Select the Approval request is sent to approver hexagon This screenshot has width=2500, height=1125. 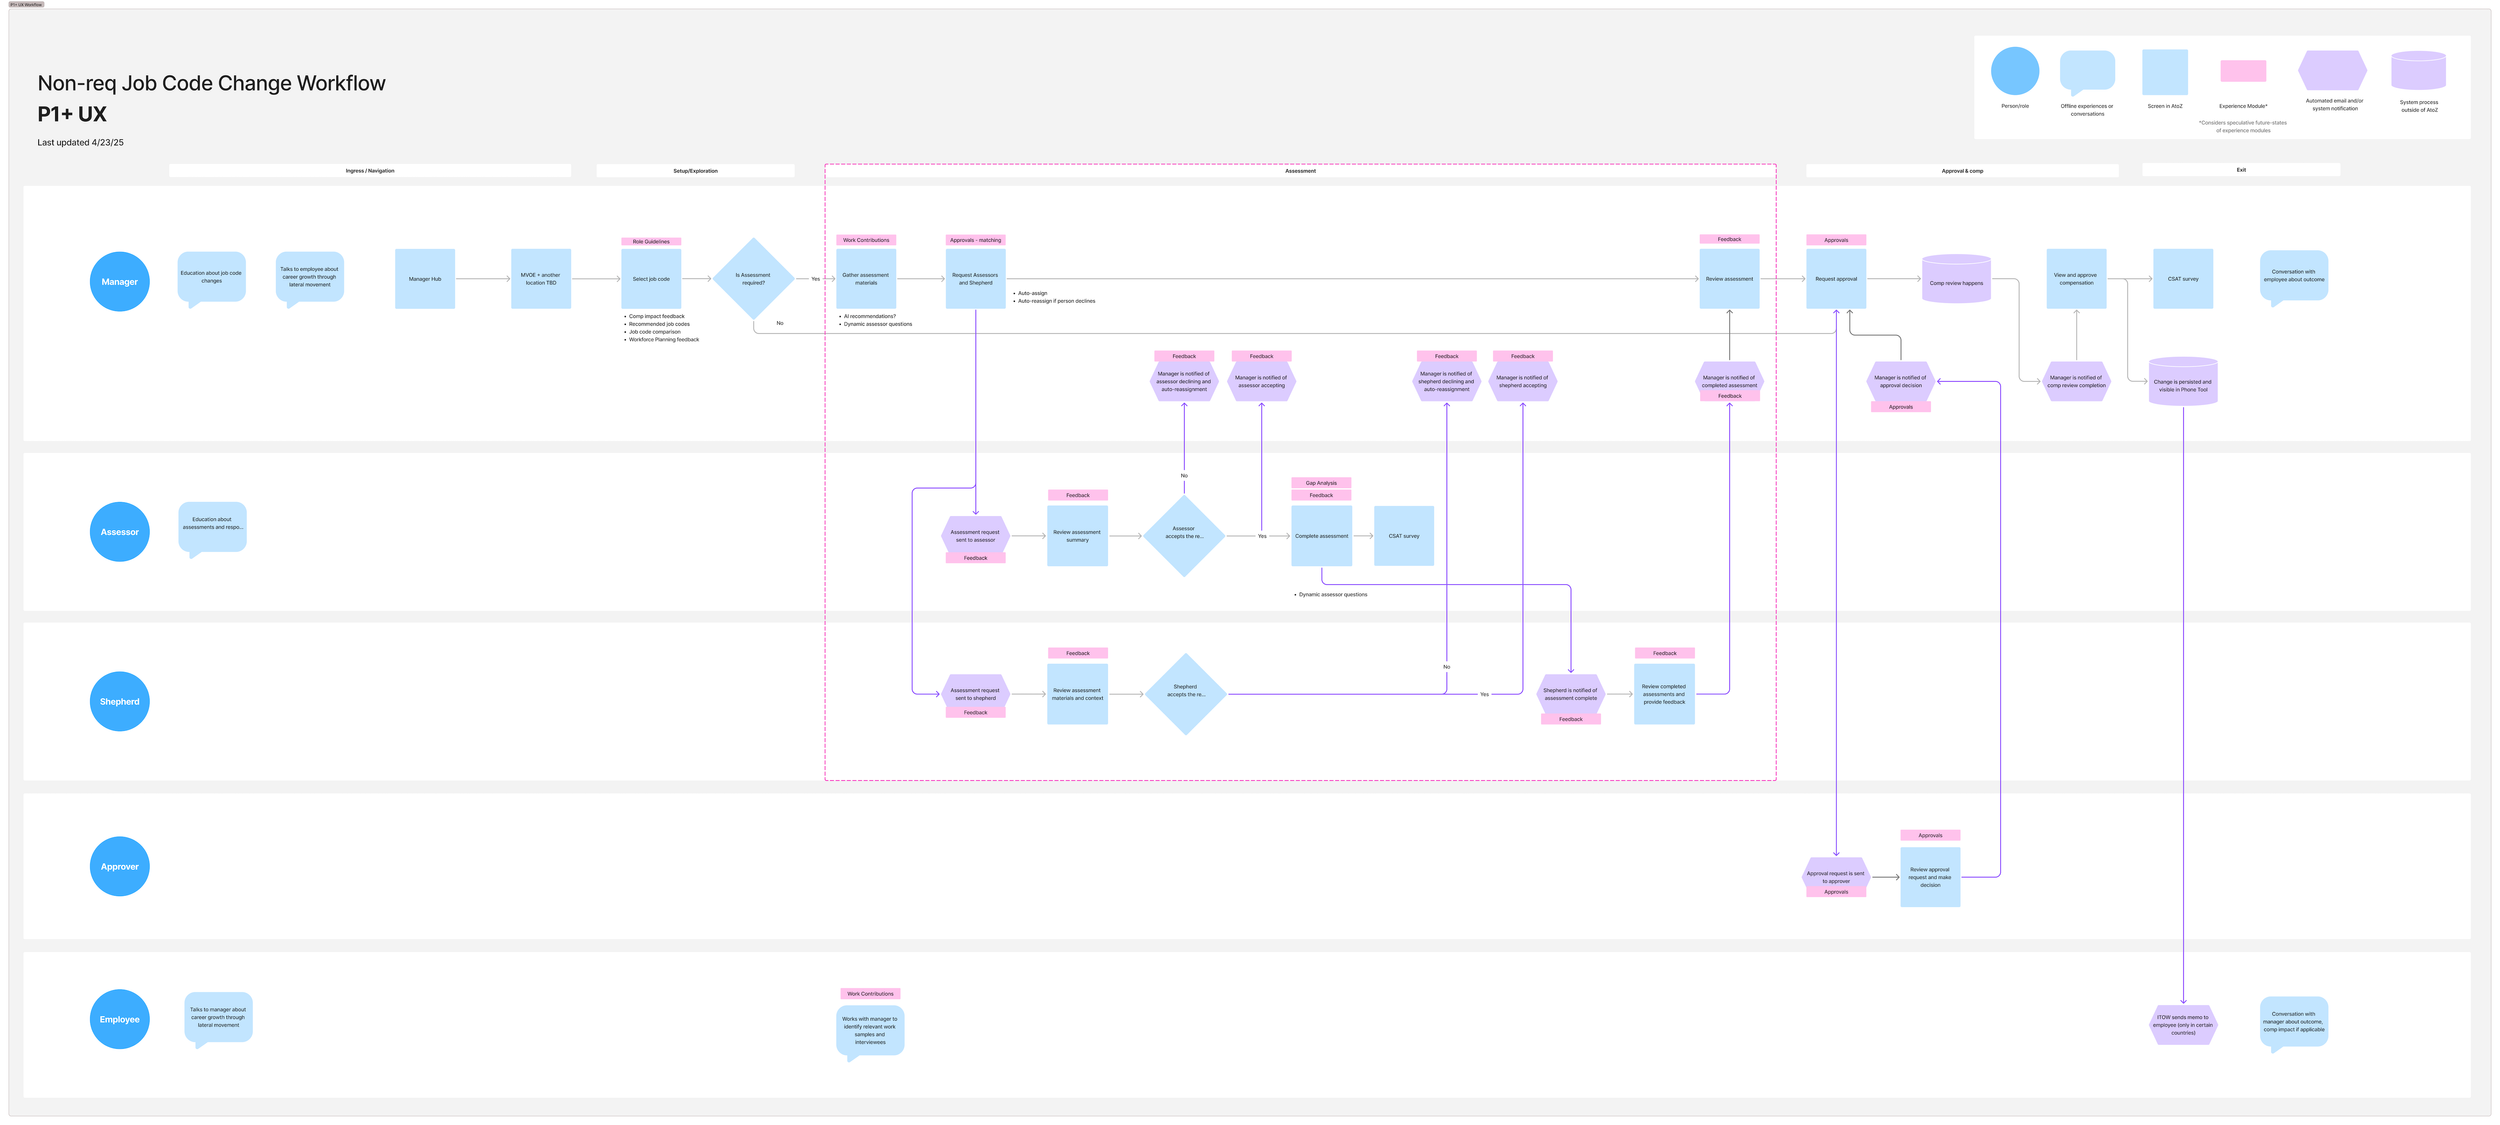[1835, 877]
